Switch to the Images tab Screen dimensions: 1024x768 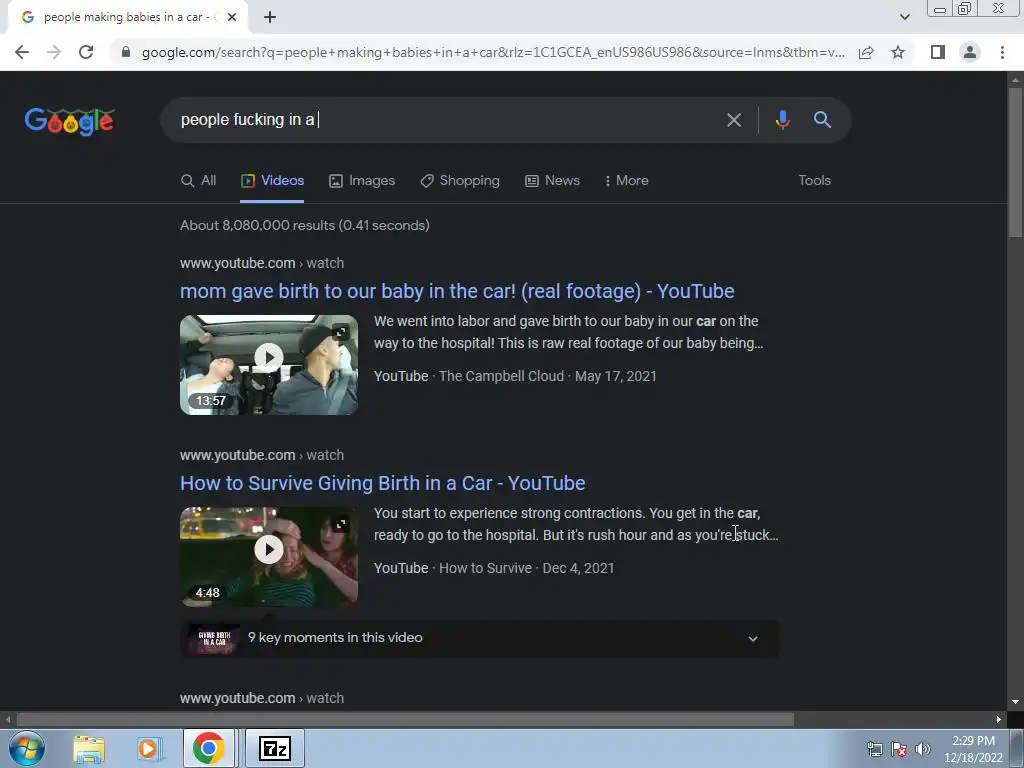[362, 181]
